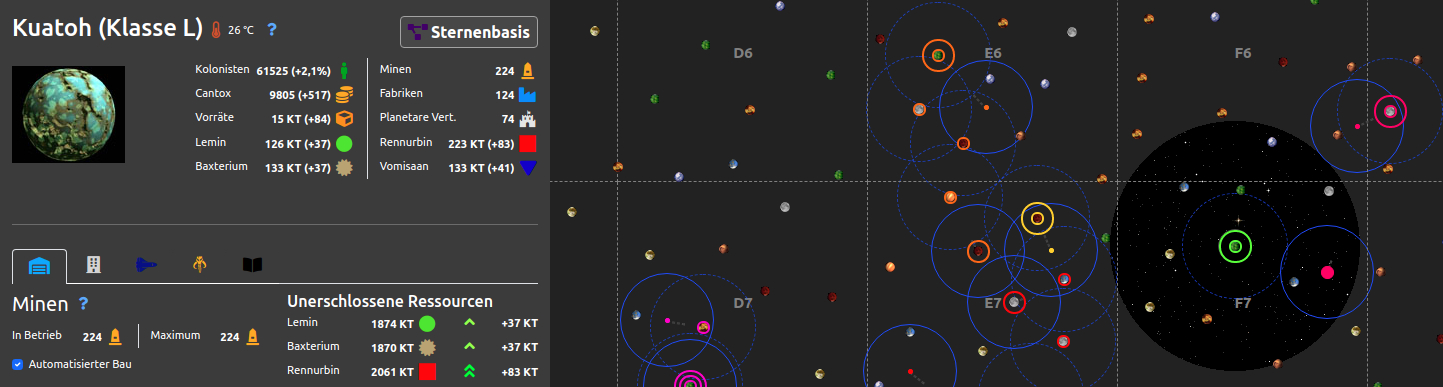This screenshot has width=1443, height=387.
Task: Click the F7 sector label
Action: [x=1243, y=303]
